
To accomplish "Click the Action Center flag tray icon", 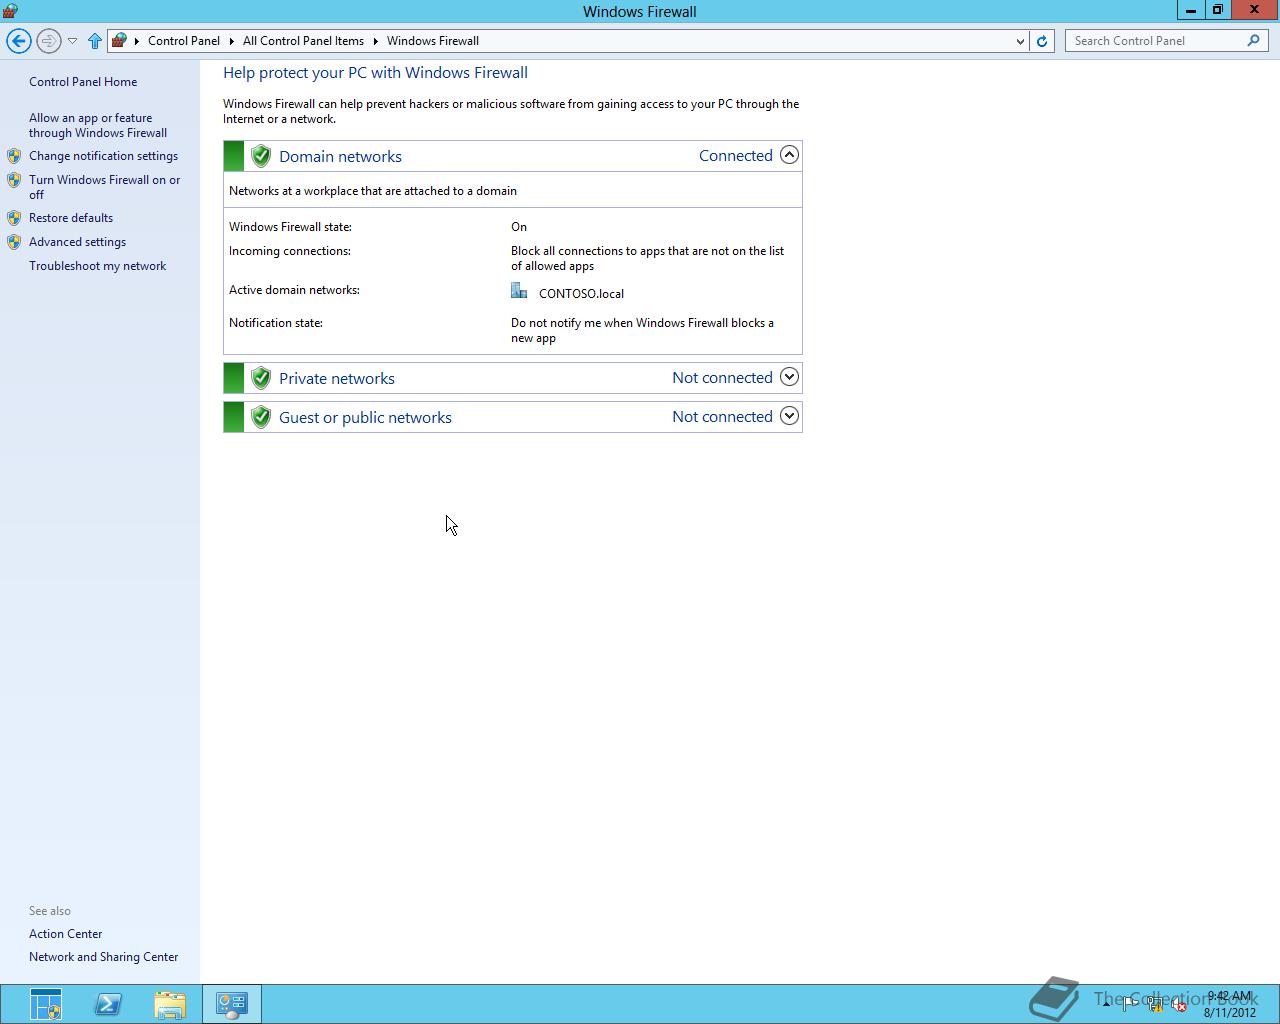I will pos(1130,1005).
